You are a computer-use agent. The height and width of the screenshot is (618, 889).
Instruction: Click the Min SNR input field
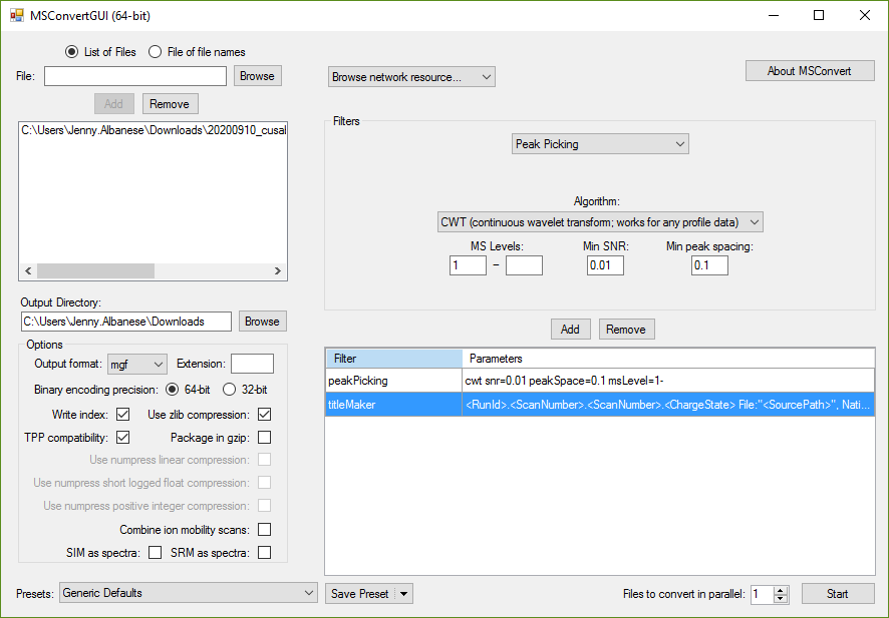(606, 265)
